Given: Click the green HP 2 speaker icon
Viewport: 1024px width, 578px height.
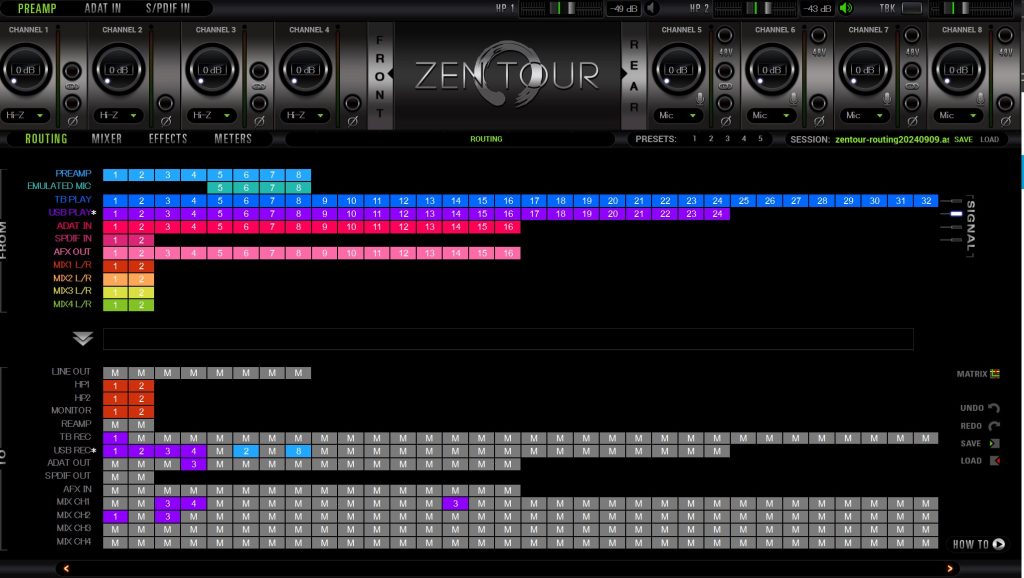Looking at the screenshot, I should pyautogui.click(x=847, y=9).
